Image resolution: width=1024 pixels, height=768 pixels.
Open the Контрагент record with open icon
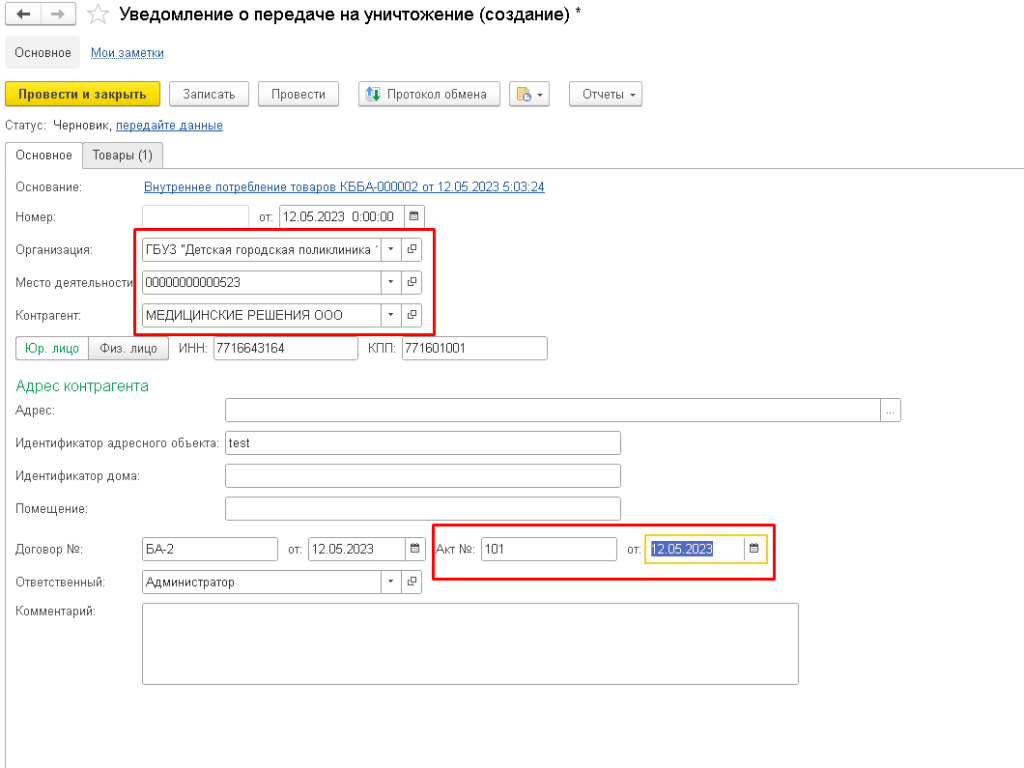coord(411,315)
